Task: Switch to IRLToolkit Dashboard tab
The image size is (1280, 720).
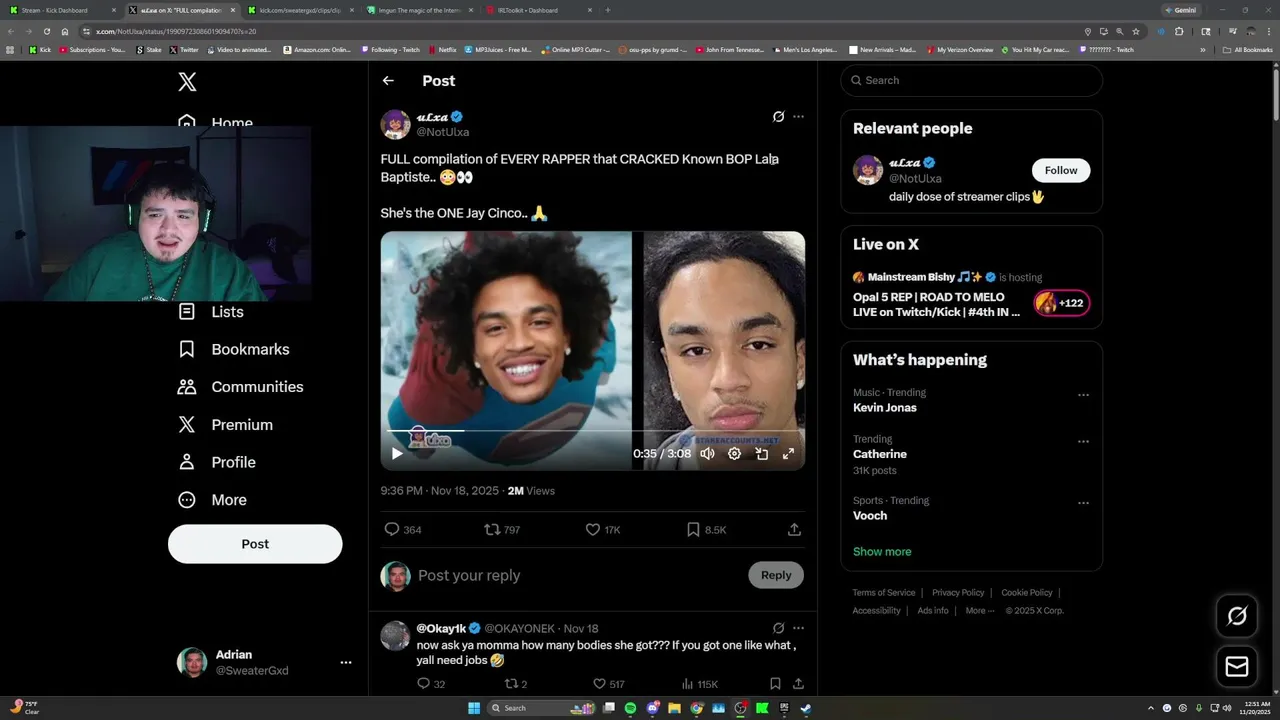Action: pyautogui.click(x=538, y=10)
